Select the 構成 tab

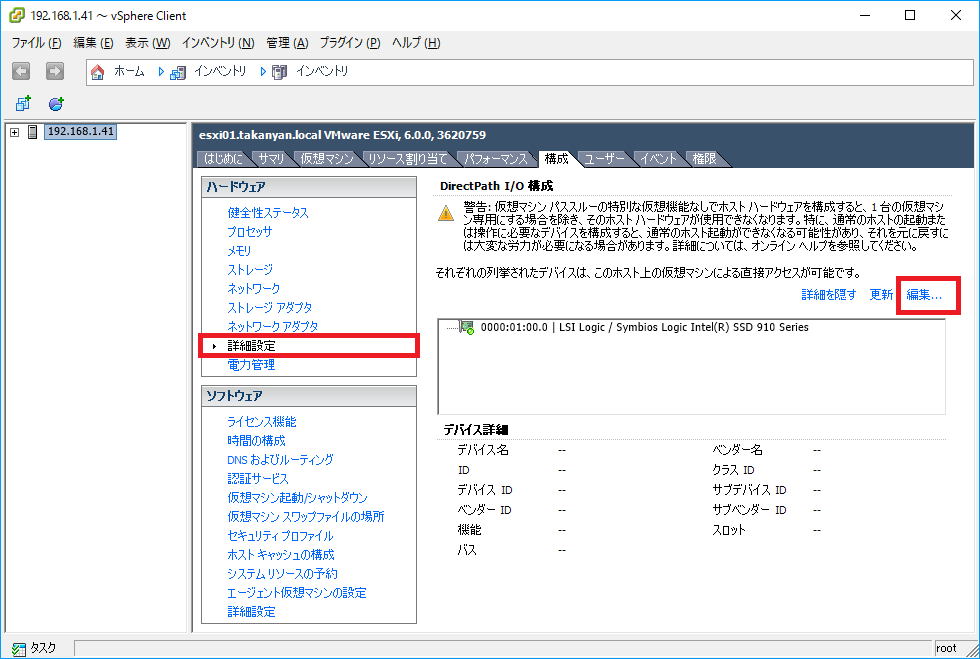click(x=556, y=159)
